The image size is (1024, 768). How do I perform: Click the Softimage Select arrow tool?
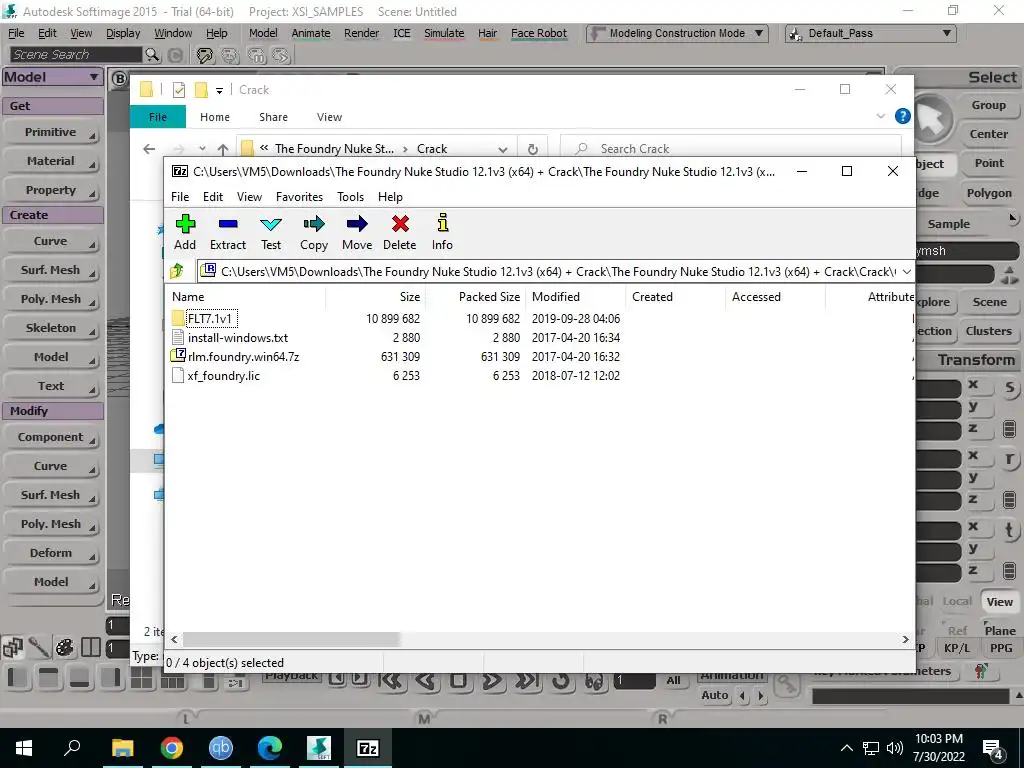coord(931,120)
